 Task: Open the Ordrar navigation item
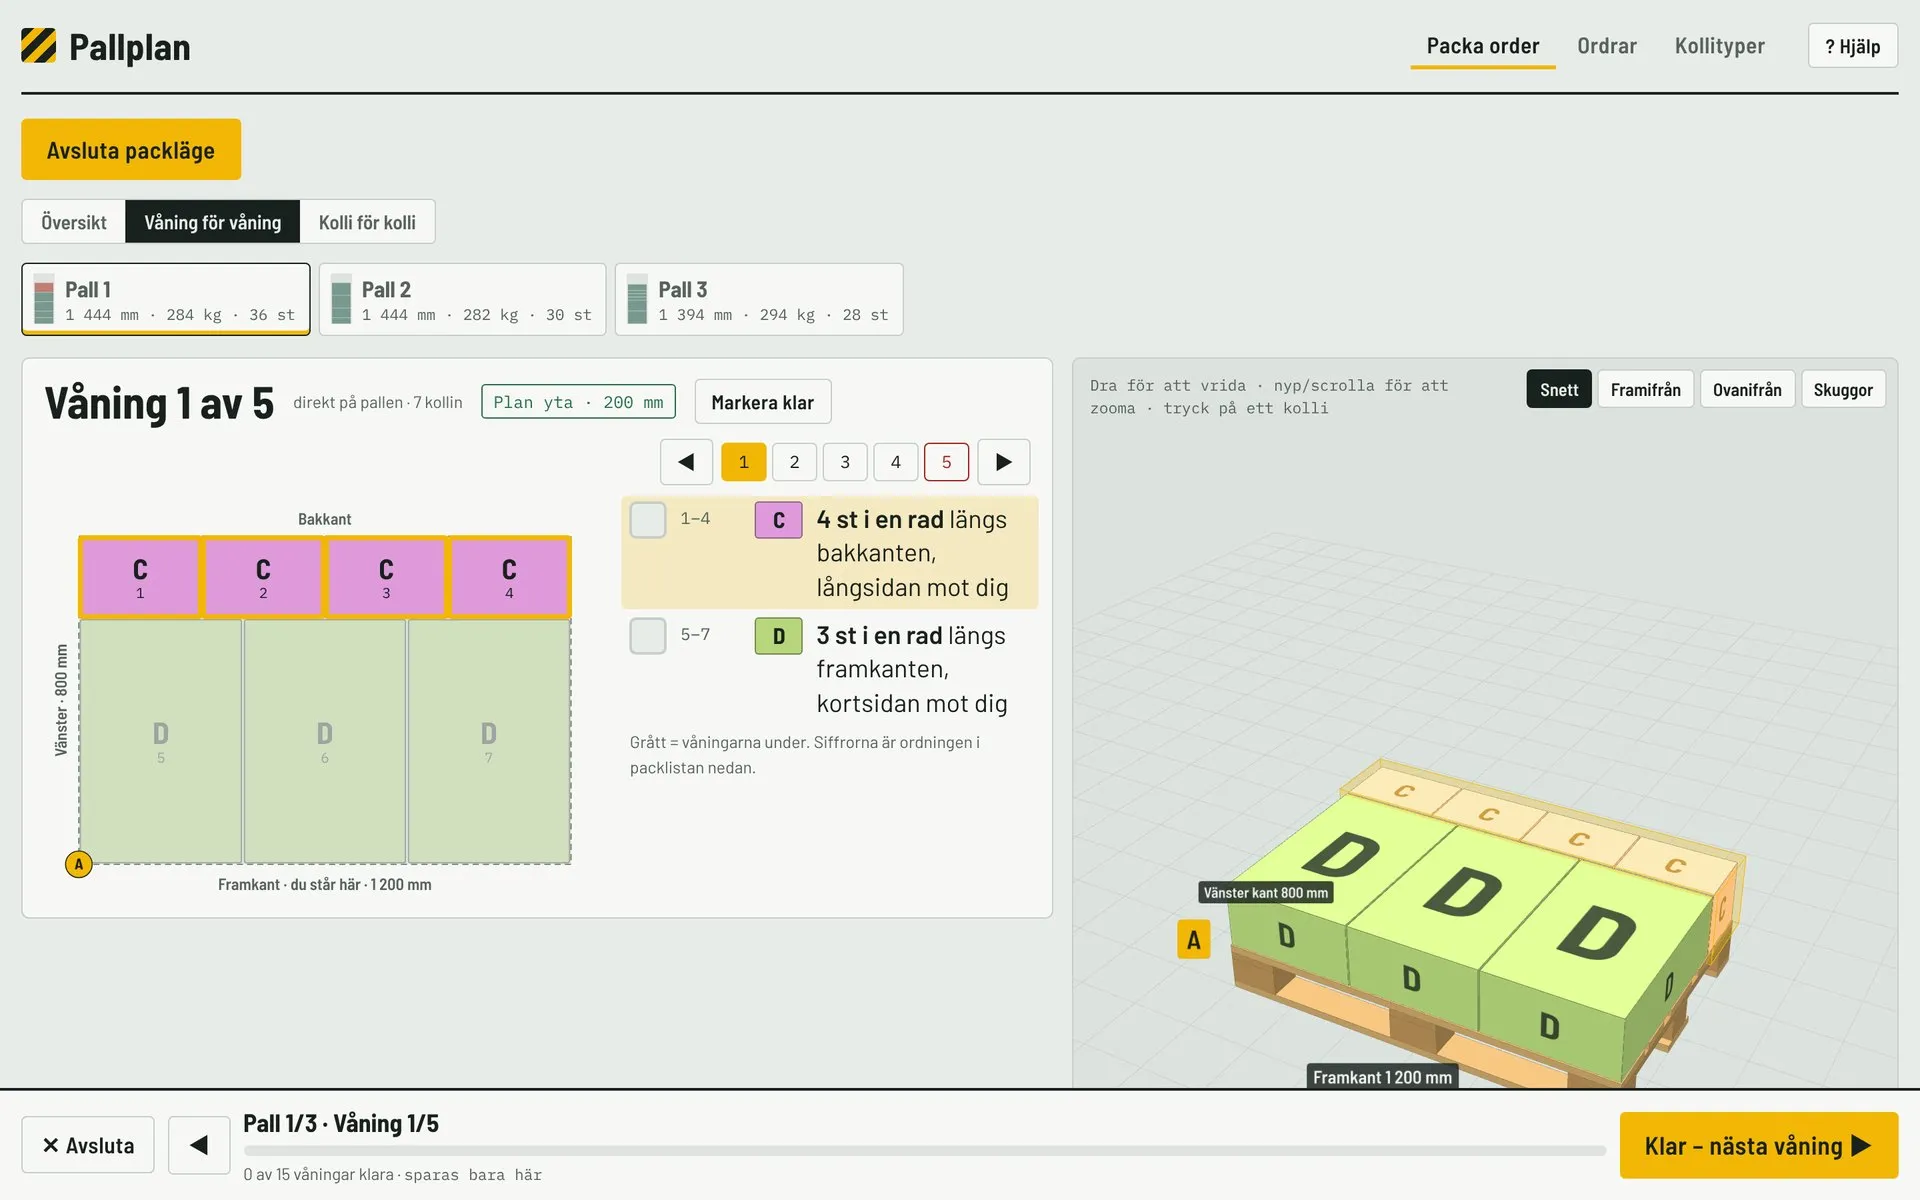[x=1607, y=46]
